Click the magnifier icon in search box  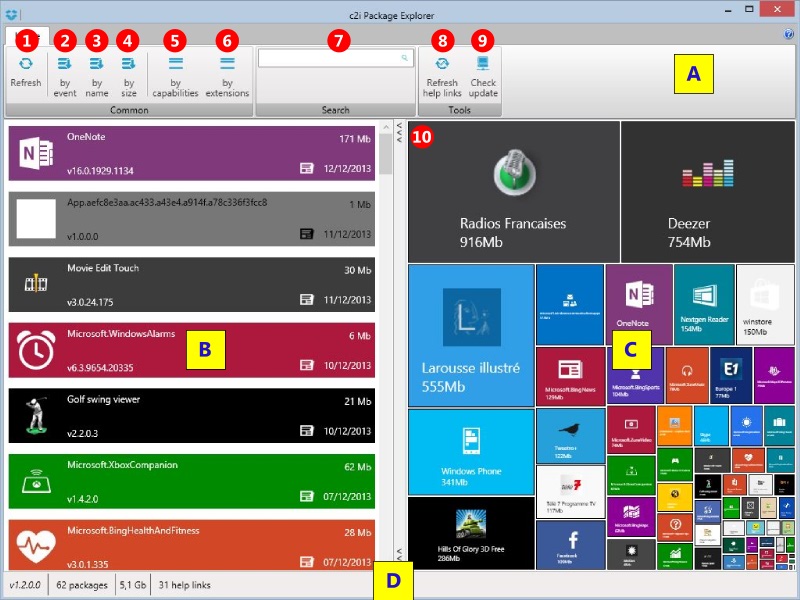(x=405, y=58)
